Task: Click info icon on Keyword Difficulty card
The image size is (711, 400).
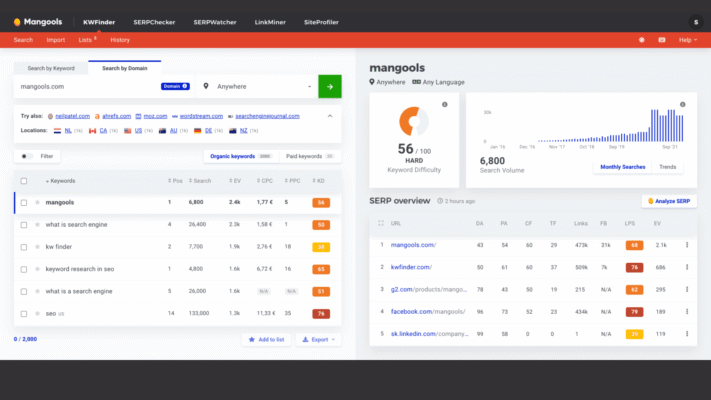Action: point(445,104)
